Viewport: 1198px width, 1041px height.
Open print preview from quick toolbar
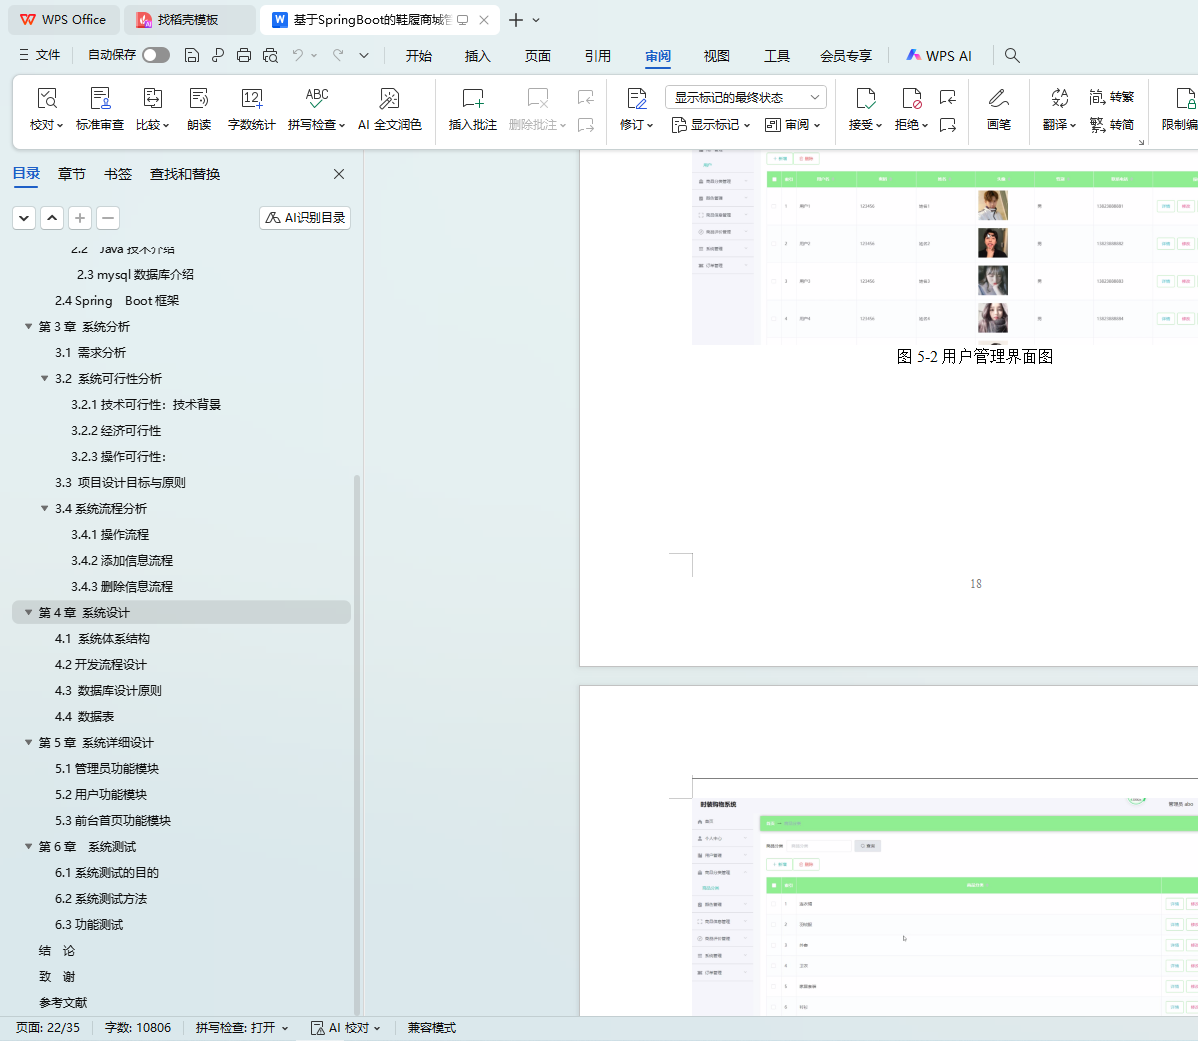[270, 55]
